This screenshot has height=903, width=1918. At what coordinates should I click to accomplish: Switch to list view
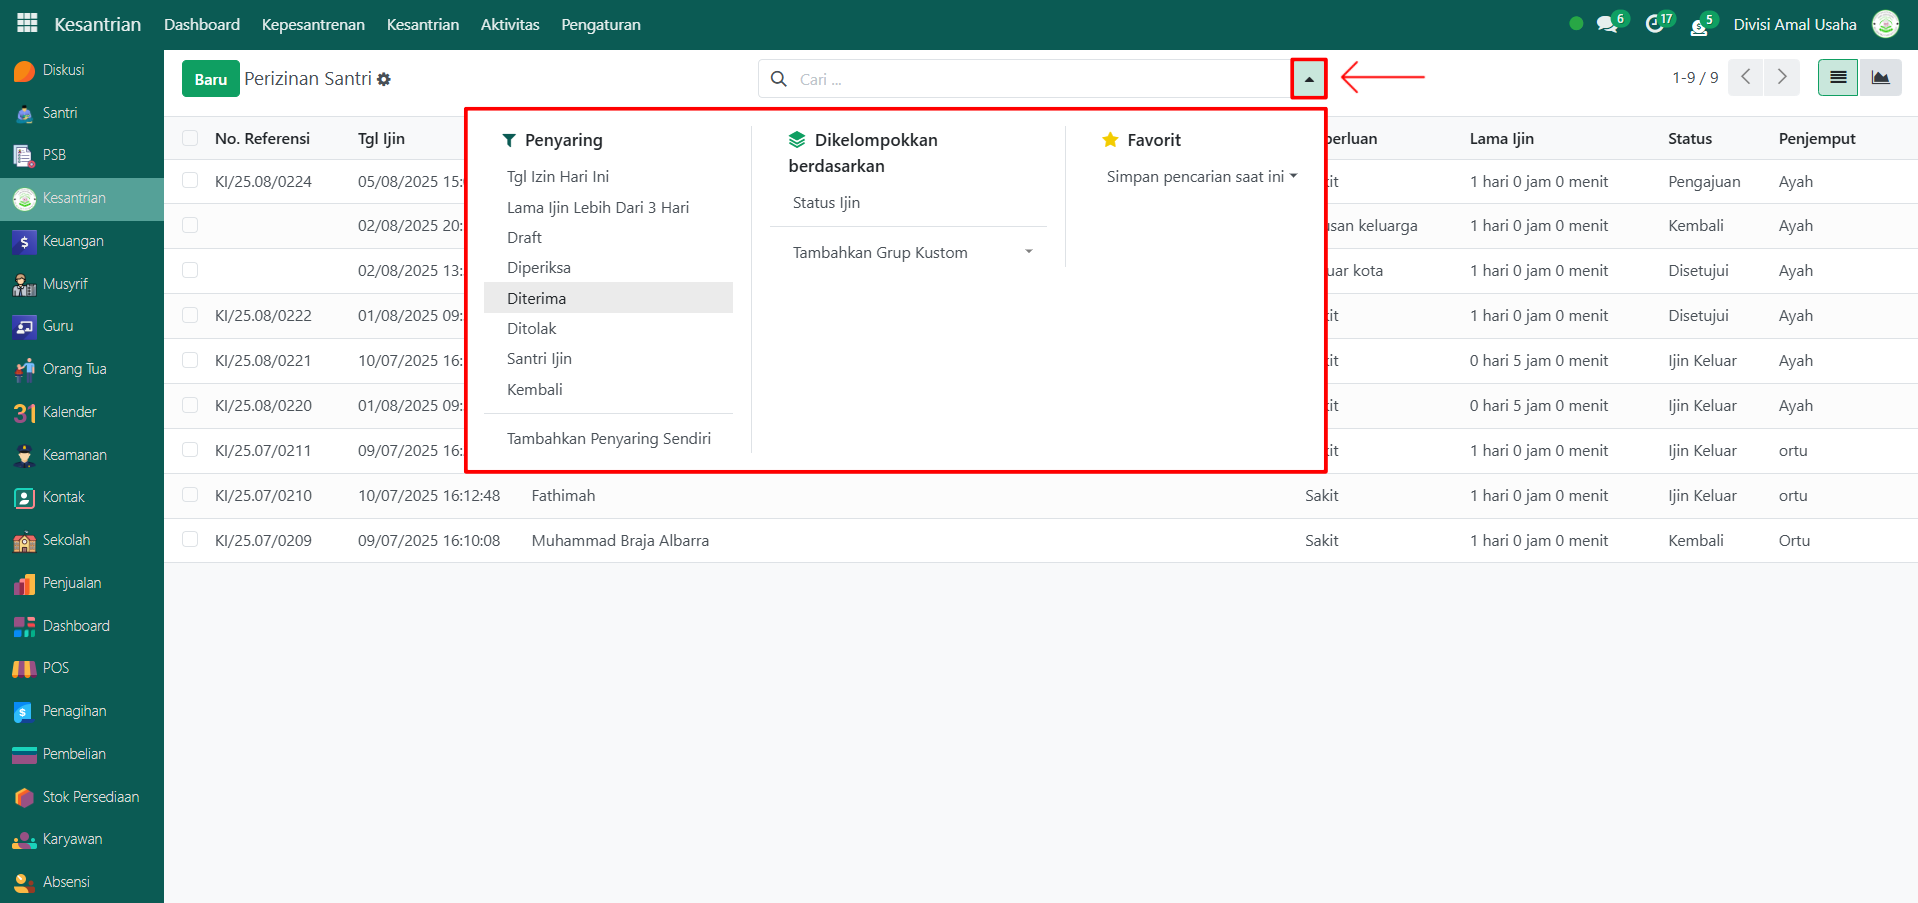point(1837,78)
